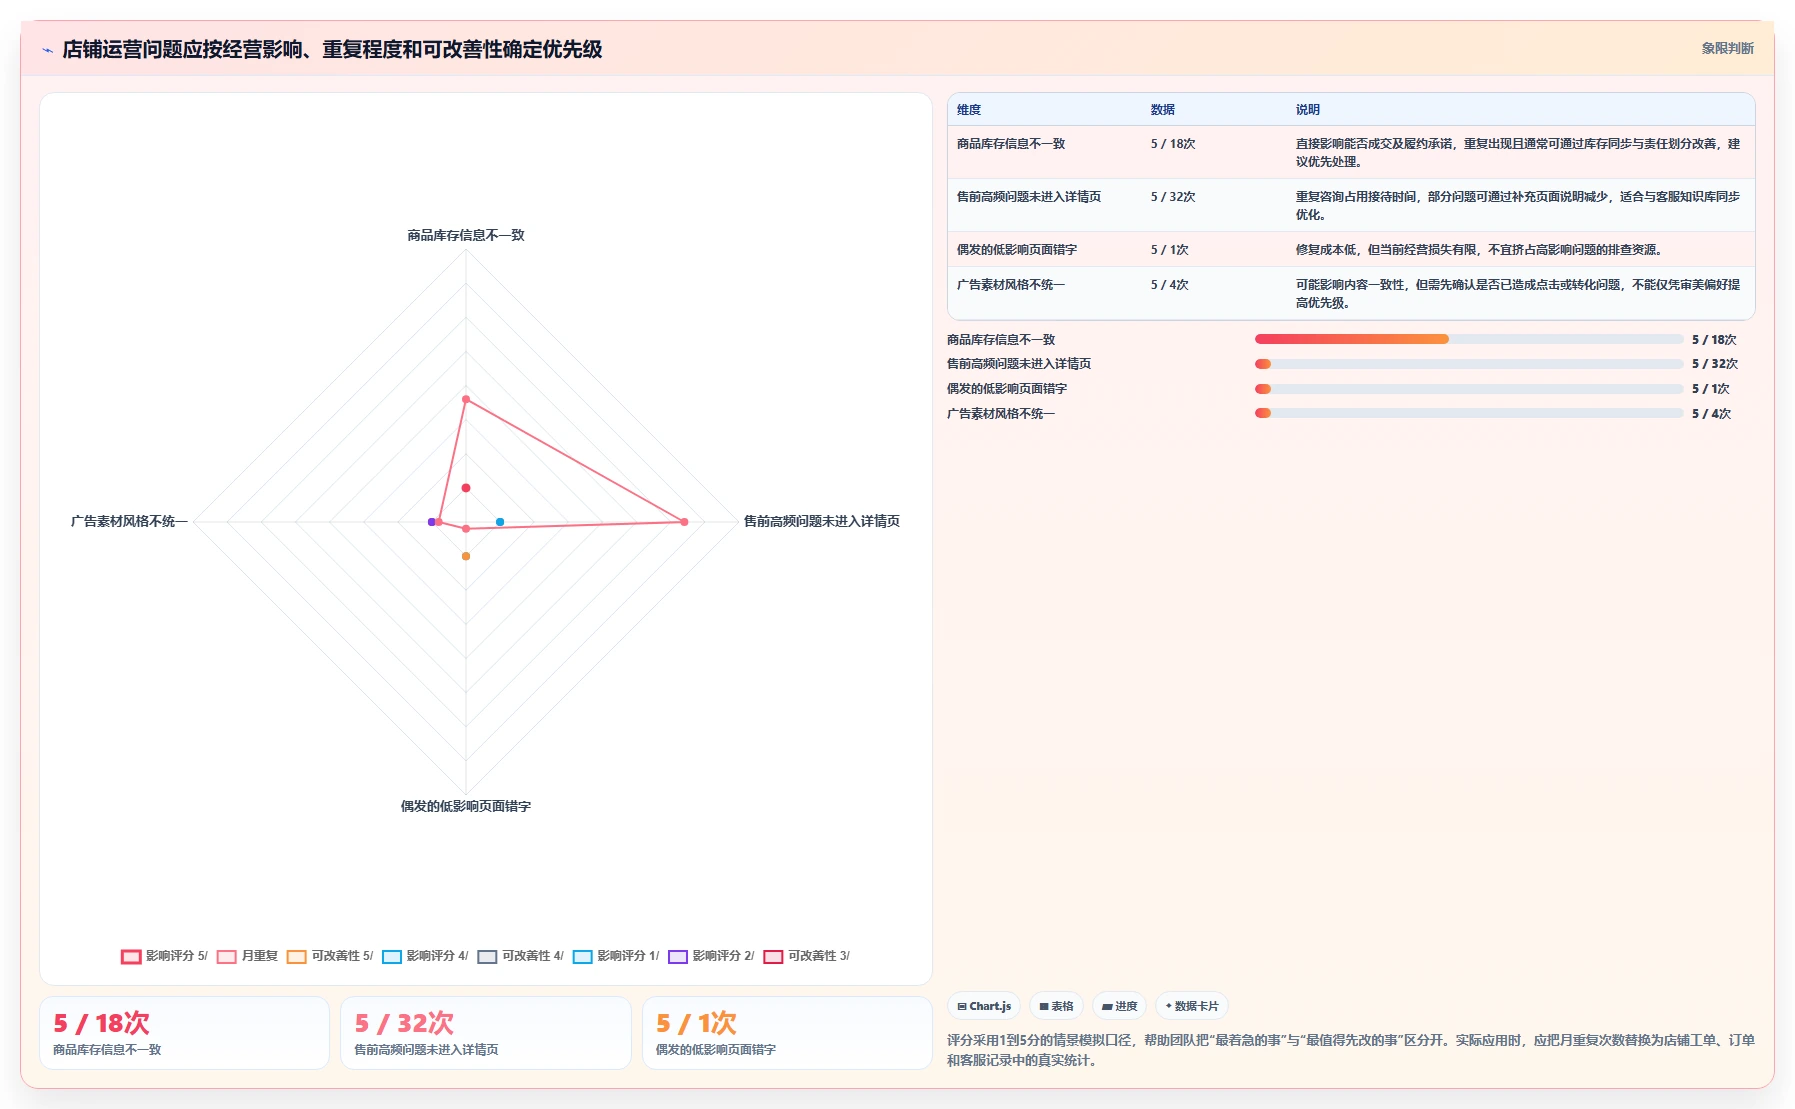The image size is (1795, 1109).
Task: Toggle the 可改善性 3/ legend series
Action: [807, 956]
